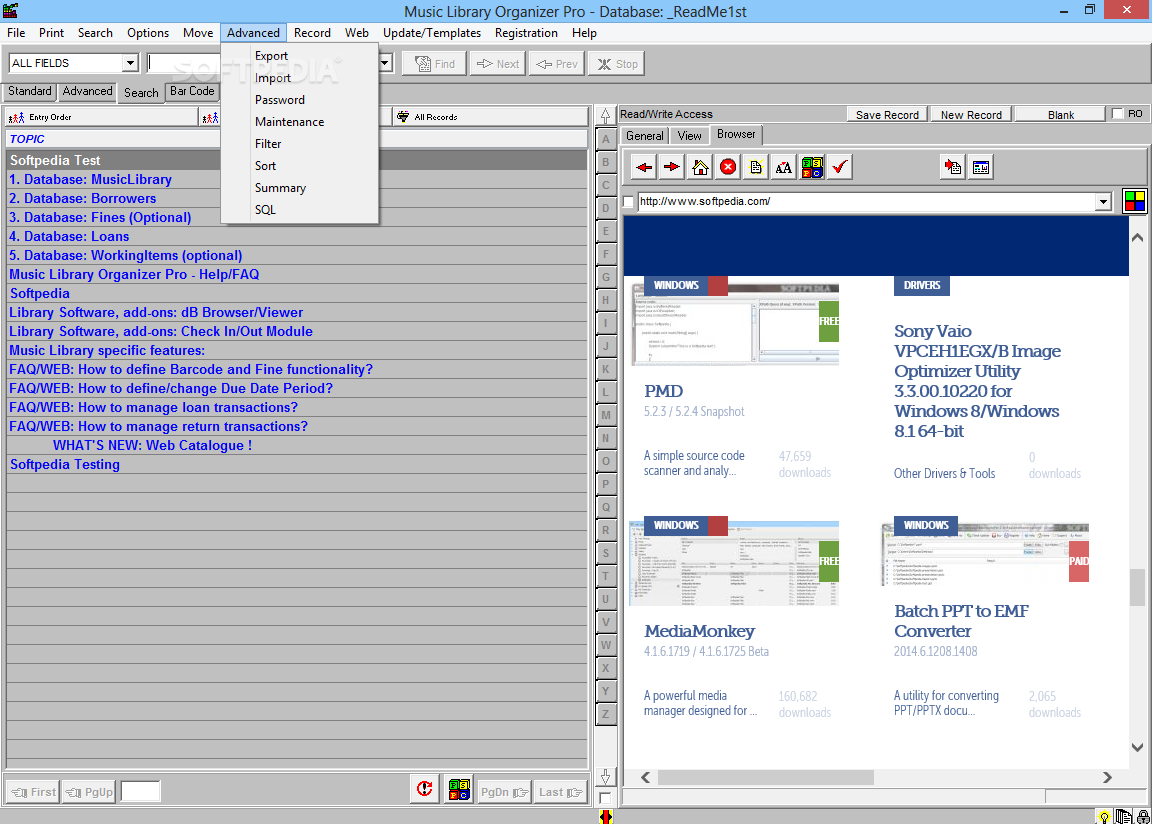Click the New Record button
Viewport: 1152px width, 824px height.
tap(971, 115)
